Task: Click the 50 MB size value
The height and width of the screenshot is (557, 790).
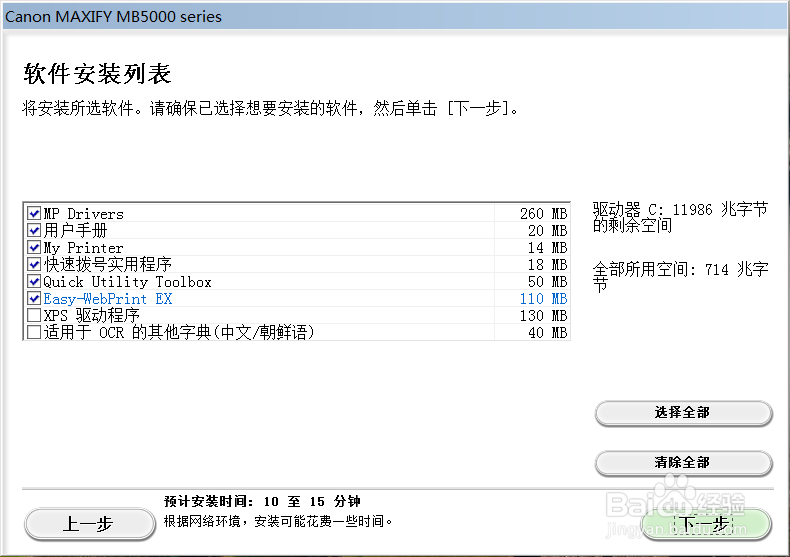Action: click(x=548, y=282)
